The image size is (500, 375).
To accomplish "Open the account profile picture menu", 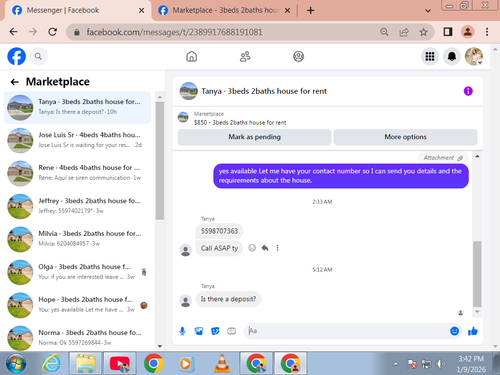I will [x=474, y=56].
